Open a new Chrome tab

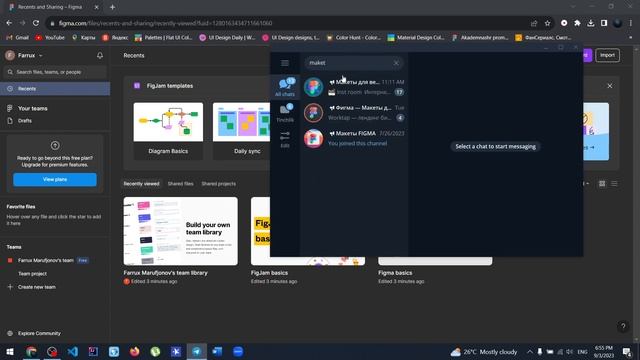[x=112, y=7]
